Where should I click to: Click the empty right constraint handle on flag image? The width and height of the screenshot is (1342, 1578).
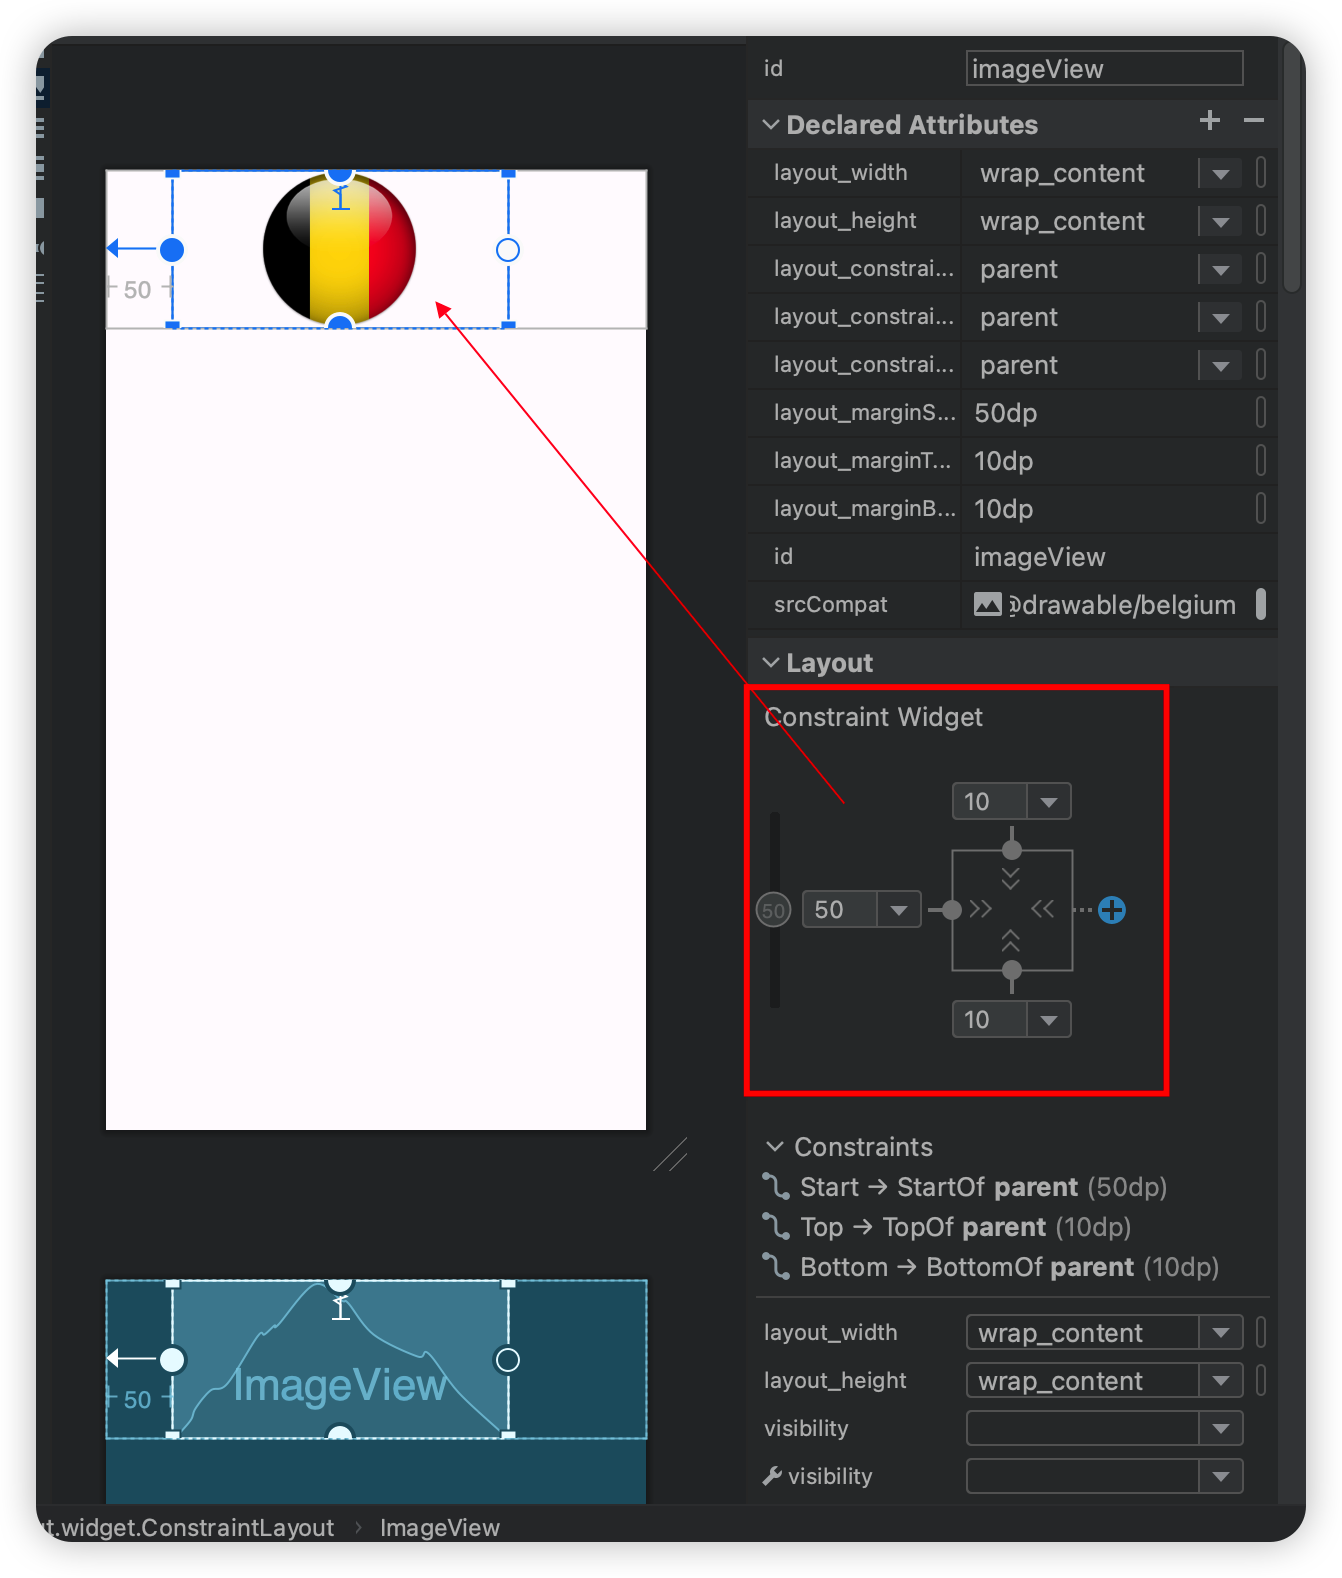coord(508,250)
